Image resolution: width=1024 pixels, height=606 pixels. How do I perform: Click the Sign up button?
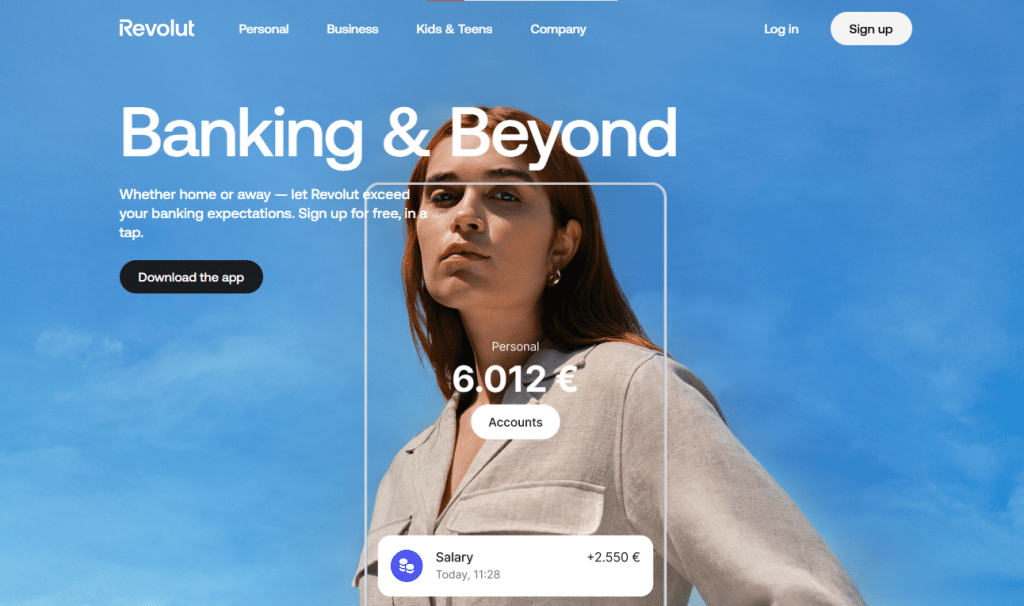[x=871, y=29]
